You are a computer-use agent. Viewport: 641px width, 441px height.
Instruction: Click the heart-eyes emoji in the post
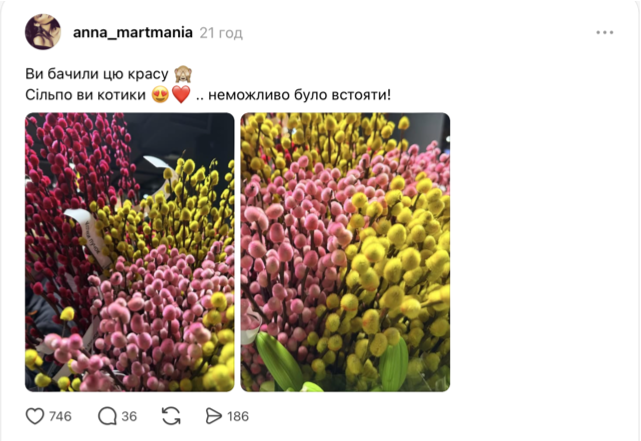[160, 95]
